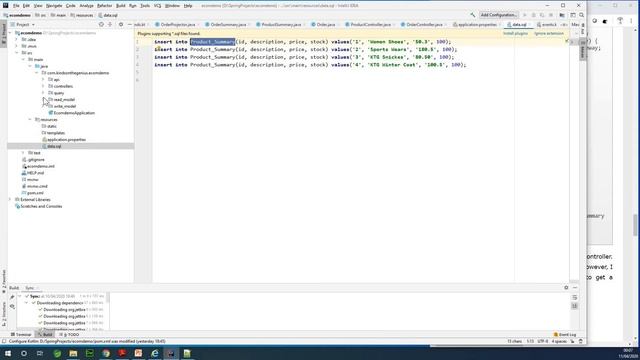
Task: Open the Refactor menu
Action: click(x=104, y=6)
